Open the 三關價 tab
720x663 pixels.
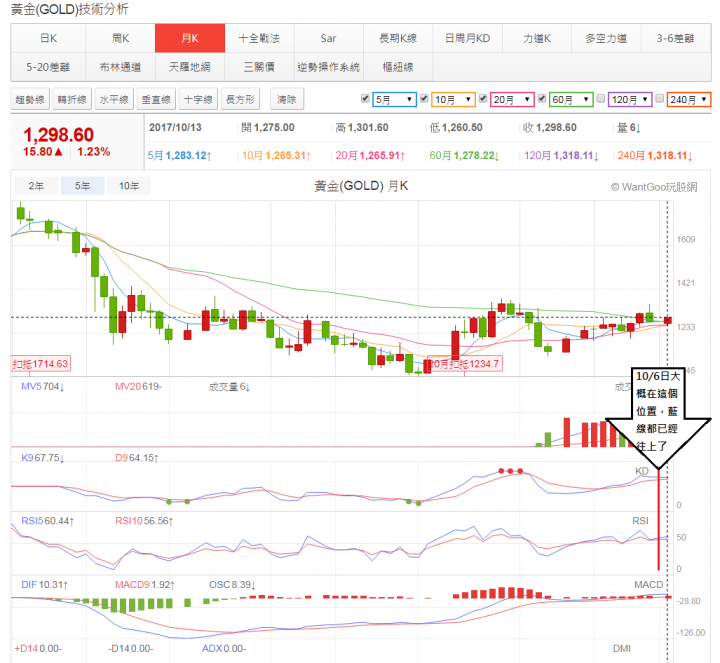(x=259, y=67)
